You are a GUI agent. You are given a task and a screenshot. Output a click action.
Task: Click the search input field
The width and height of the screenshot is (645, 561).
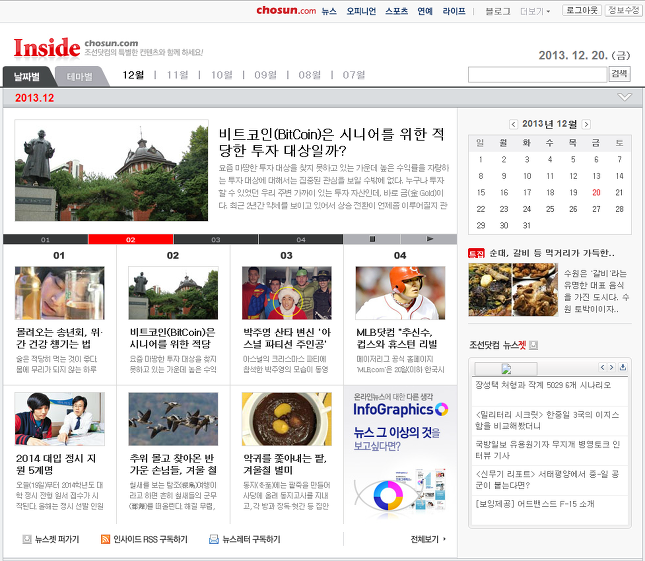pyautogui.click(x=538, y=75)
